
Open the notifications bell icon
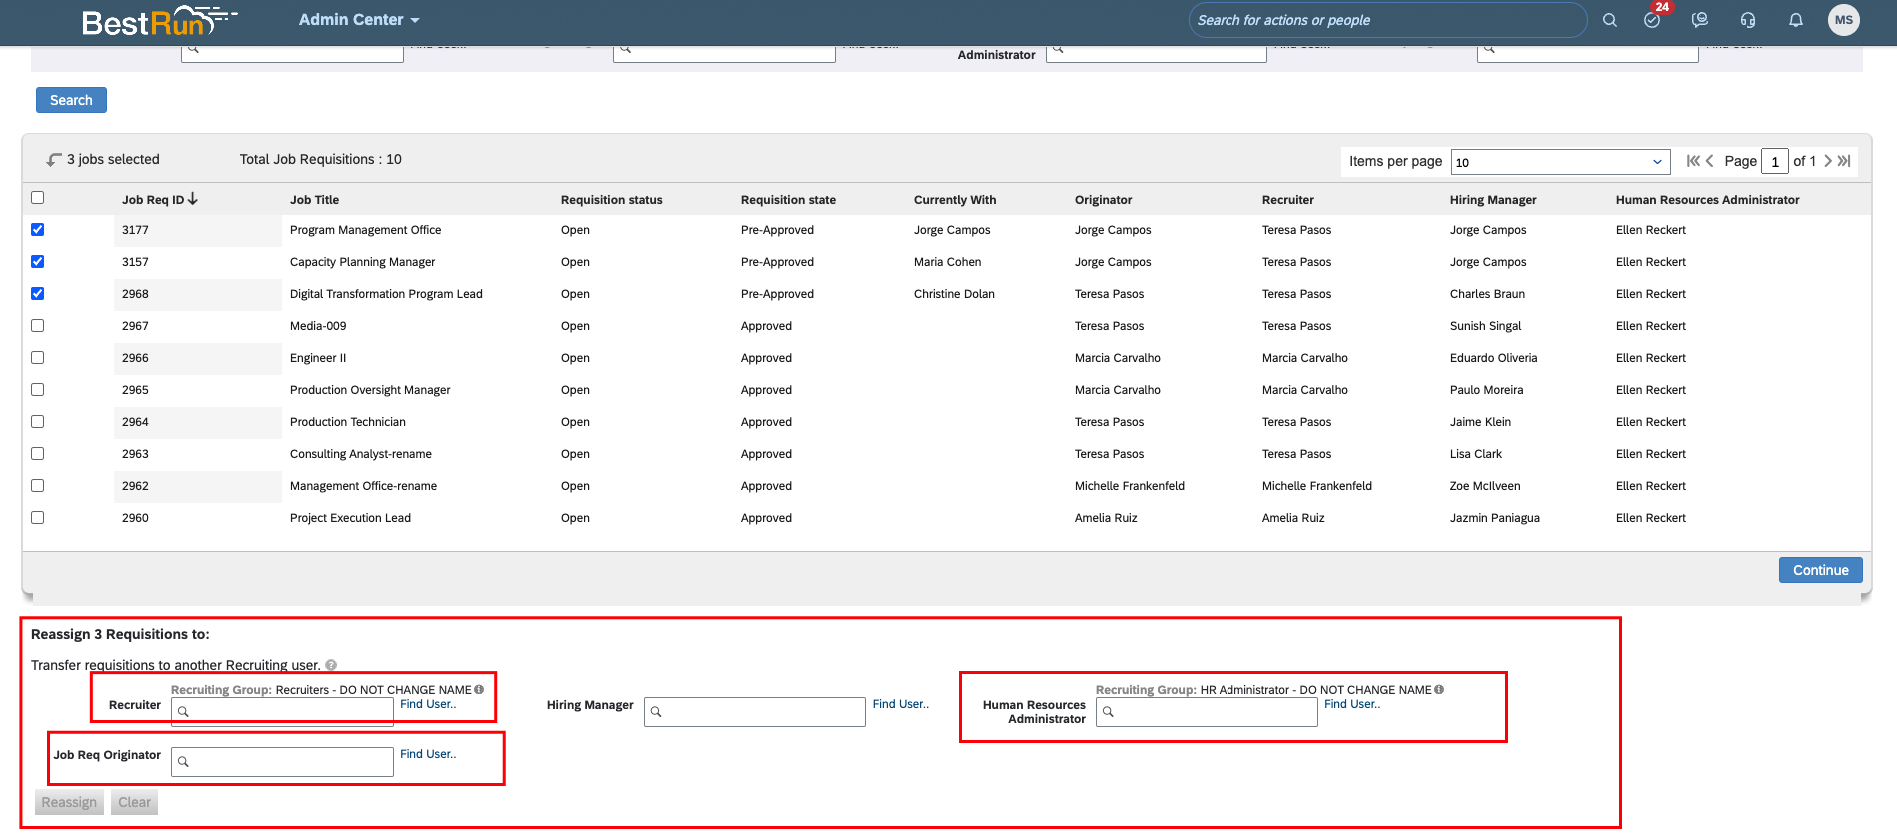pyautogui.click(x=1796, y=20)
